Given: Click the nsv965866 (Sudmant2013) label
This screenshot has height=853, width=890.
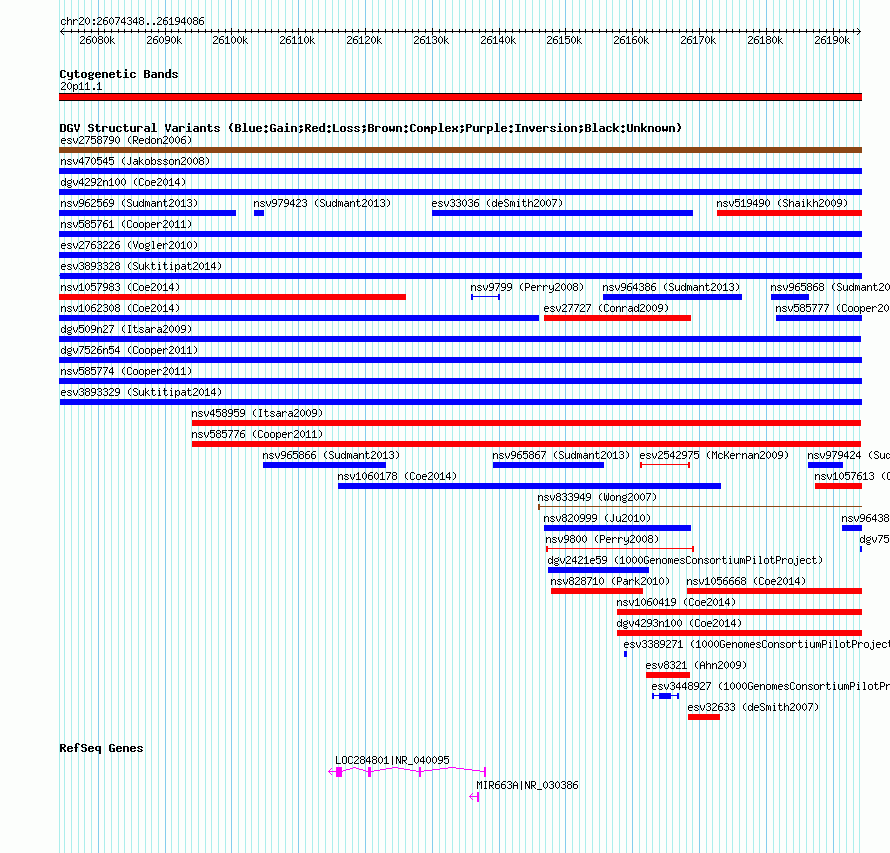Looking at the screenshot, I should [331, 455].
